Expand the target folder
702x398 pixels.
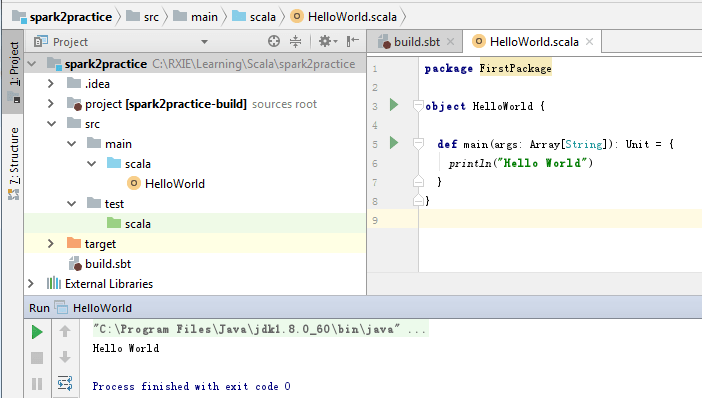pyautogui.click(x=51, y=244)
